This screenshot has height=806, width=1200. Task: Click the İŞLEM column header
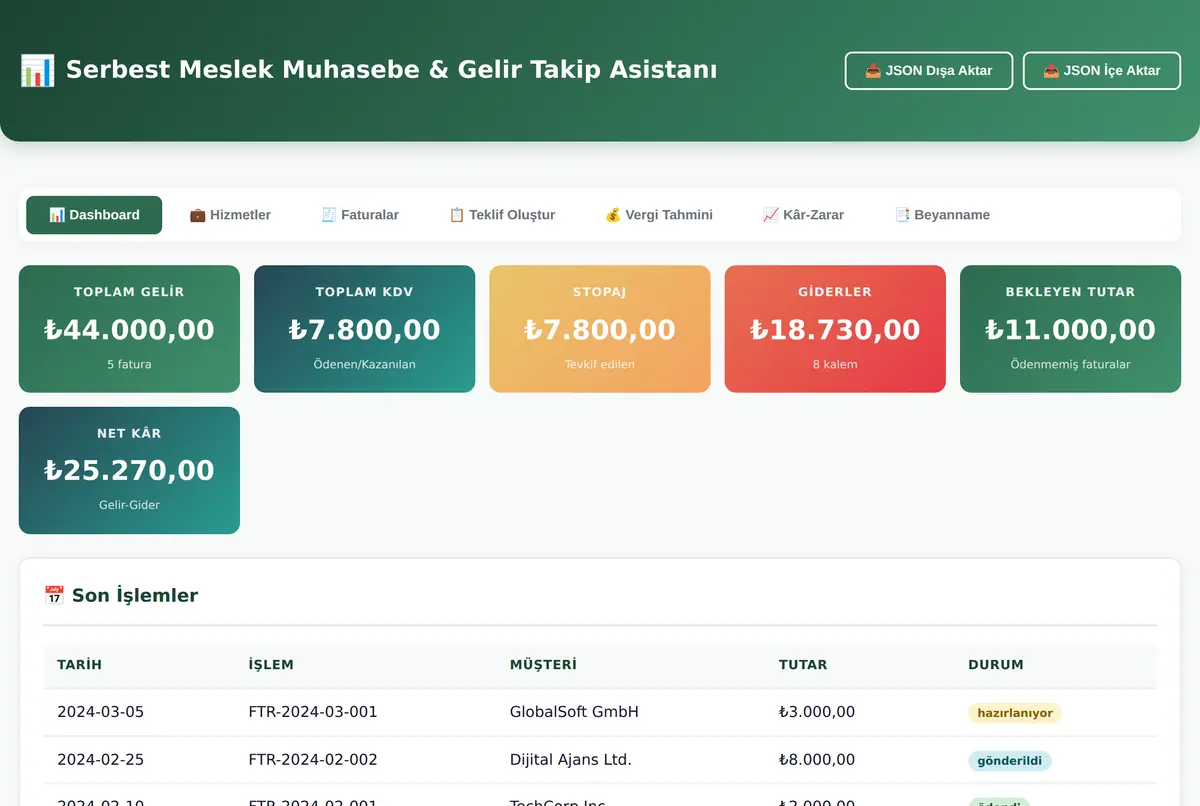[x=272, y=665]
